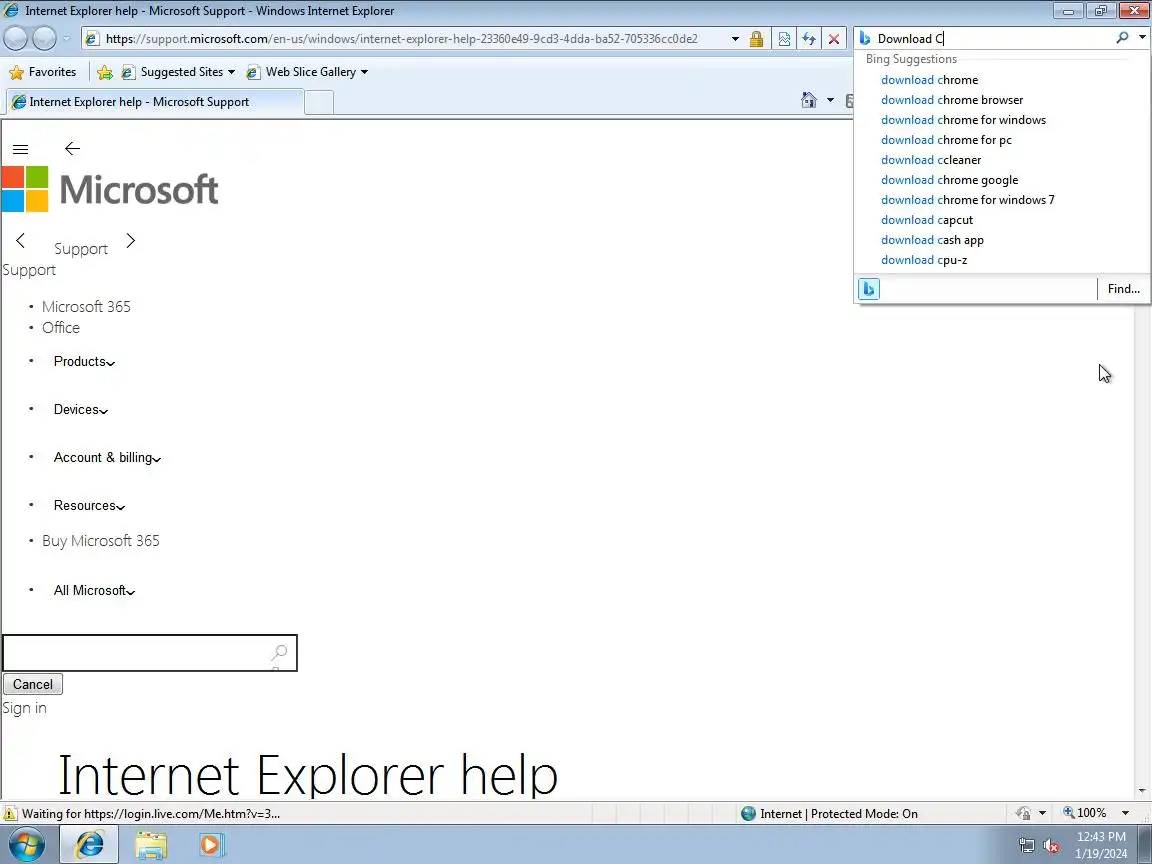
Task: Click the Sign in link
Action: coord(24,708)
